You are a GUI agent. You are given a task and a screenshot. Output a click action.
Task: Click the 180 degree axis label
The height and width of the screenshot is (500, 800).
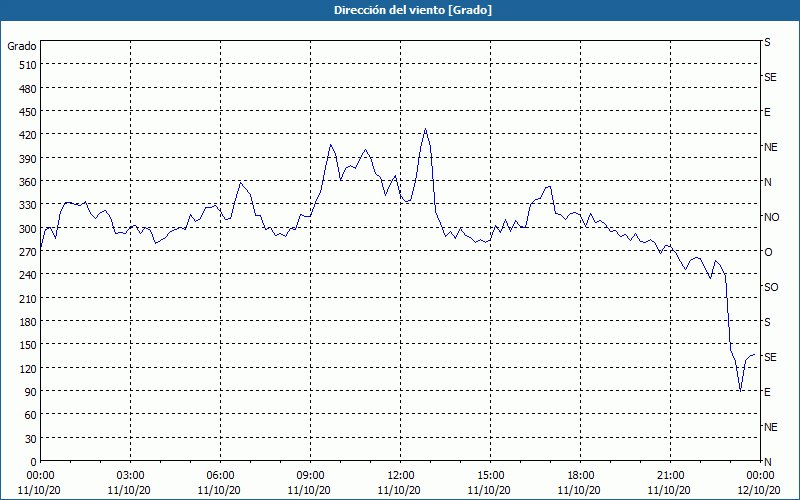[x=28, y=322]
